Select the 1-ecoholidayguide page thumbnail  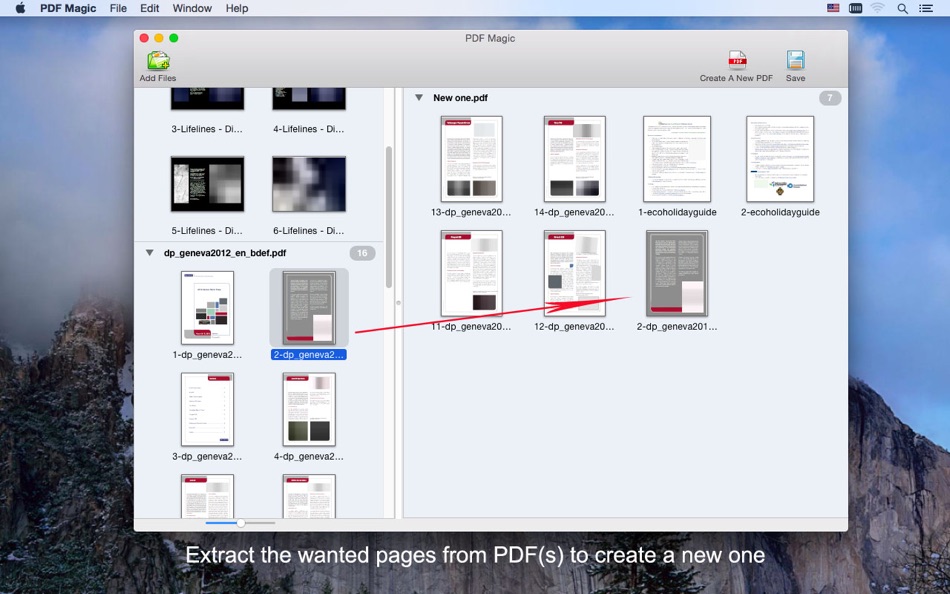click(677, 159)
